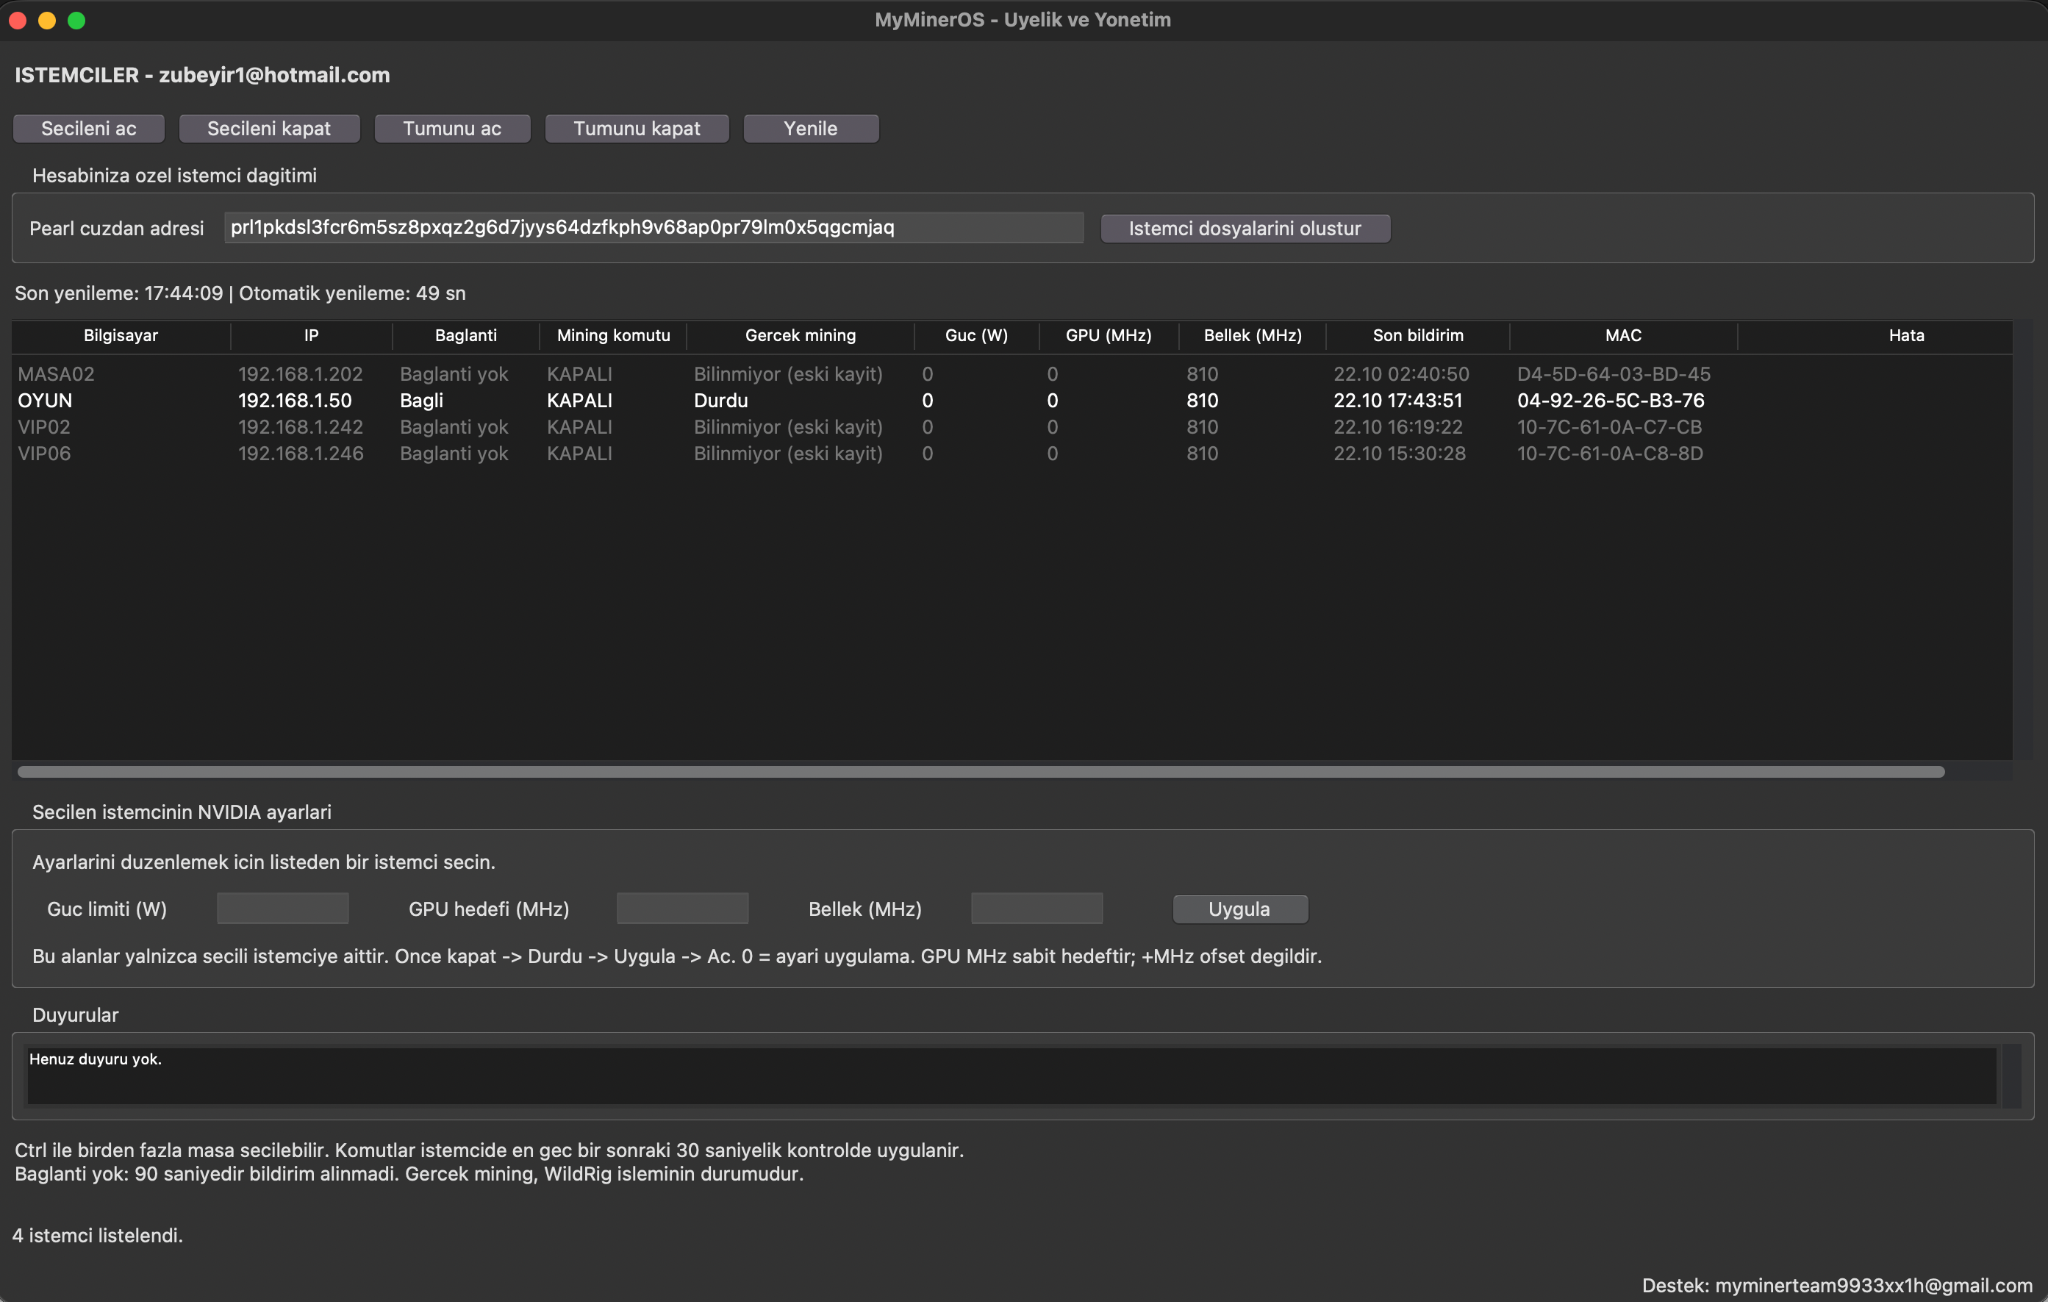The image size is (2048, 1302).
Task: Click the Secileni ac button
Action: point(88,128)
